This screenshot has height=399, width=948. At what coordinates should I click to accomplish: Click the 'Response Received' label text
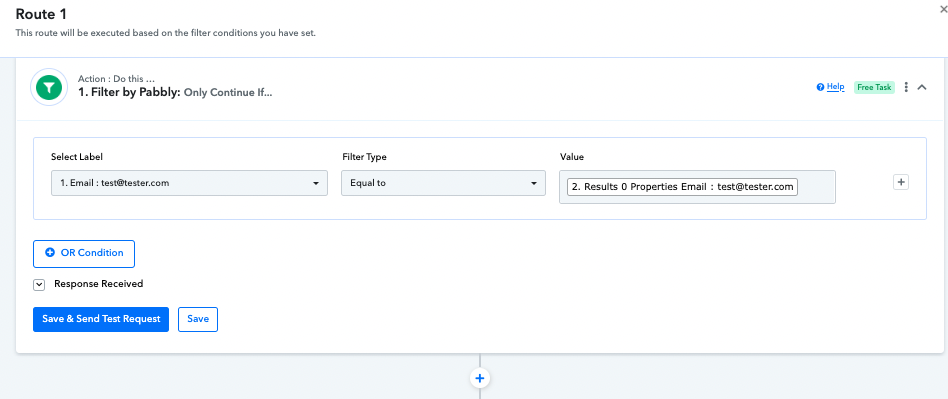tap(99, 284)
